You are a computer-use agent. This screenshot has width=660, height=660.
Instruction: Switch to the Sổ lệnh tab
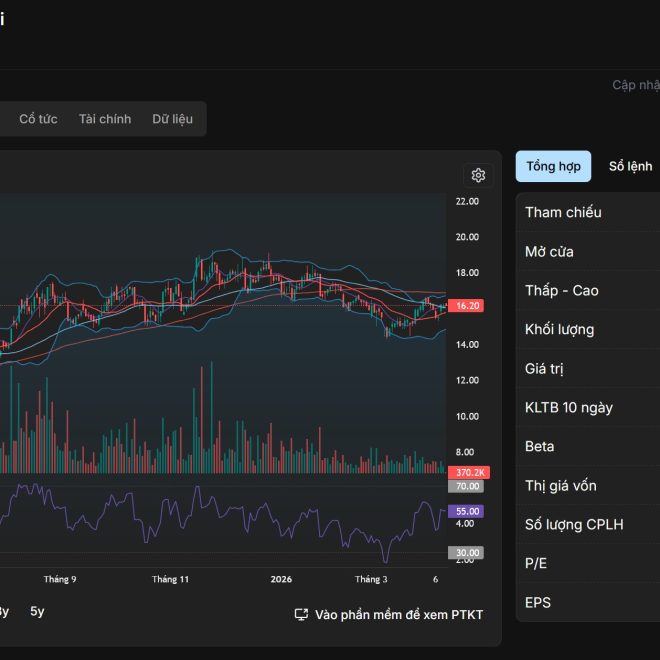pos(630,166)
